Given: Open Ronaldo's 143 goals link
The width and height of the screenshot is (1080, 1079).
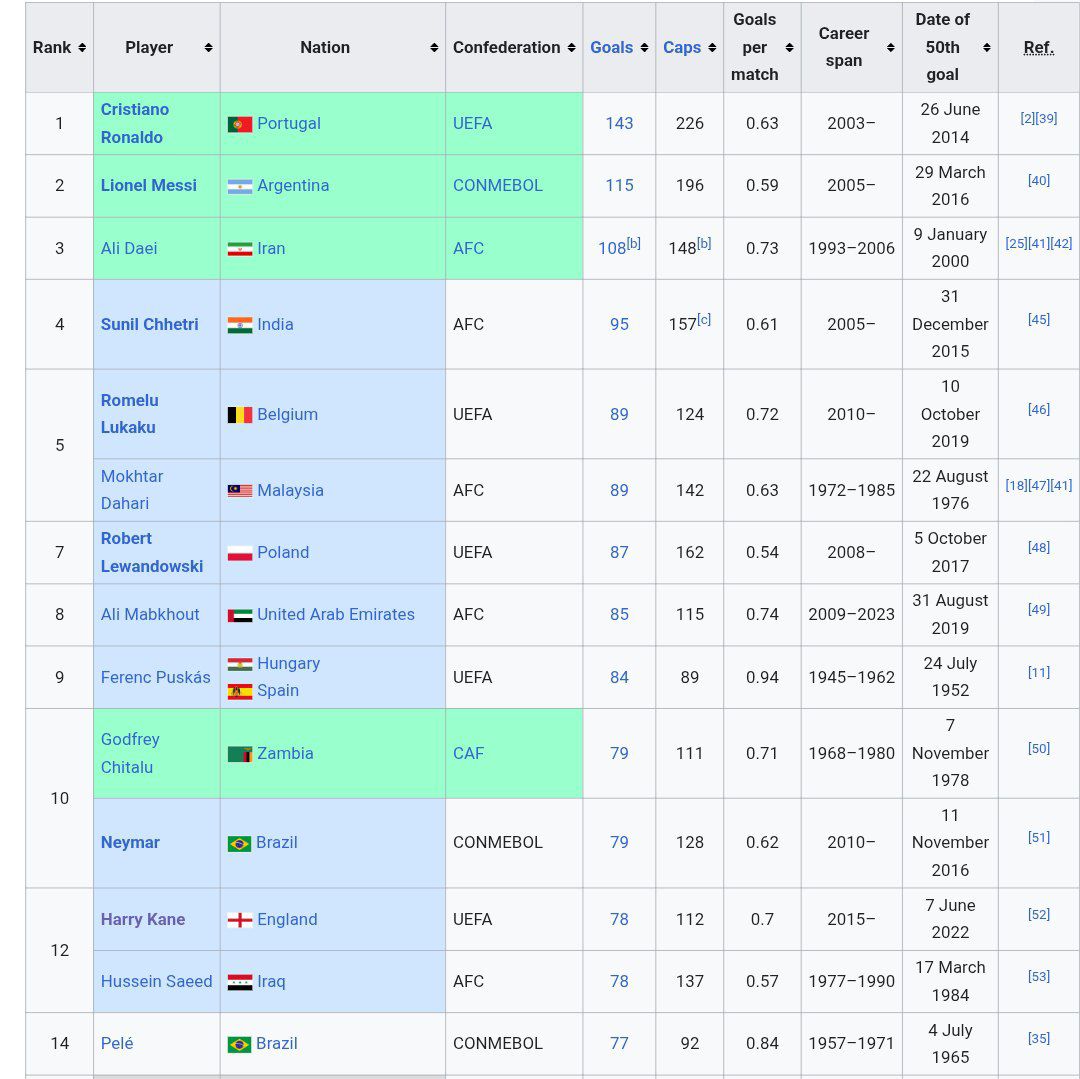Looking at the screenshot, I should tap(619, 123).
